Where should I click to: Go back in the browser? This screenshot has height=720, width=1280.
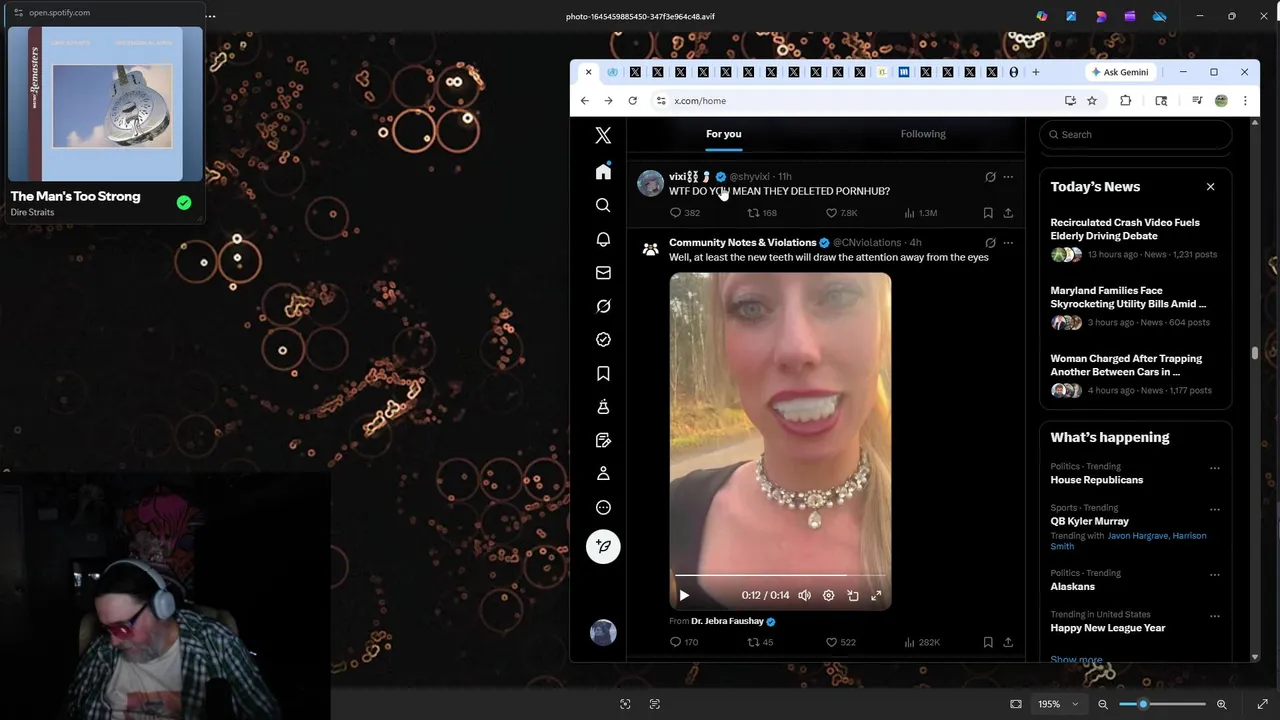[585, 101]
